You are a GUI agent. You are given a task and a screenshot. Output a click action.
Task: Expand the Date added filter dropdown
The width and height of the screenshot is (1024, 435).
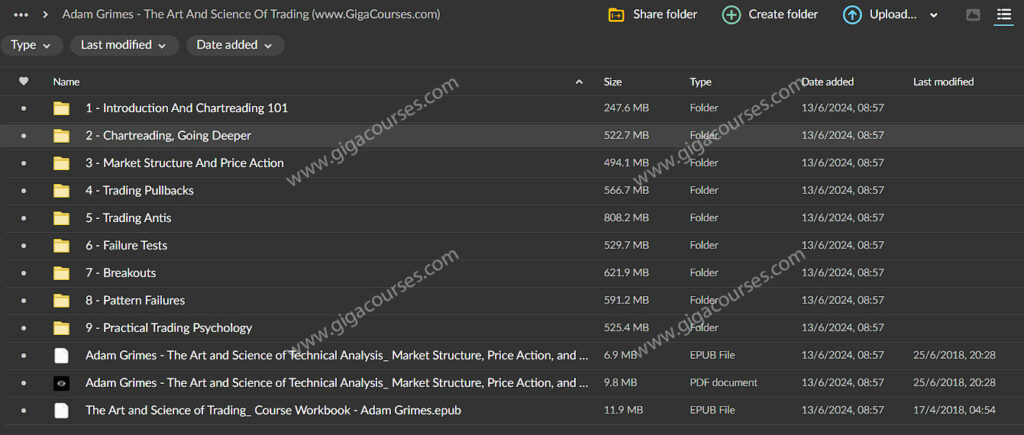click(234, 45)
